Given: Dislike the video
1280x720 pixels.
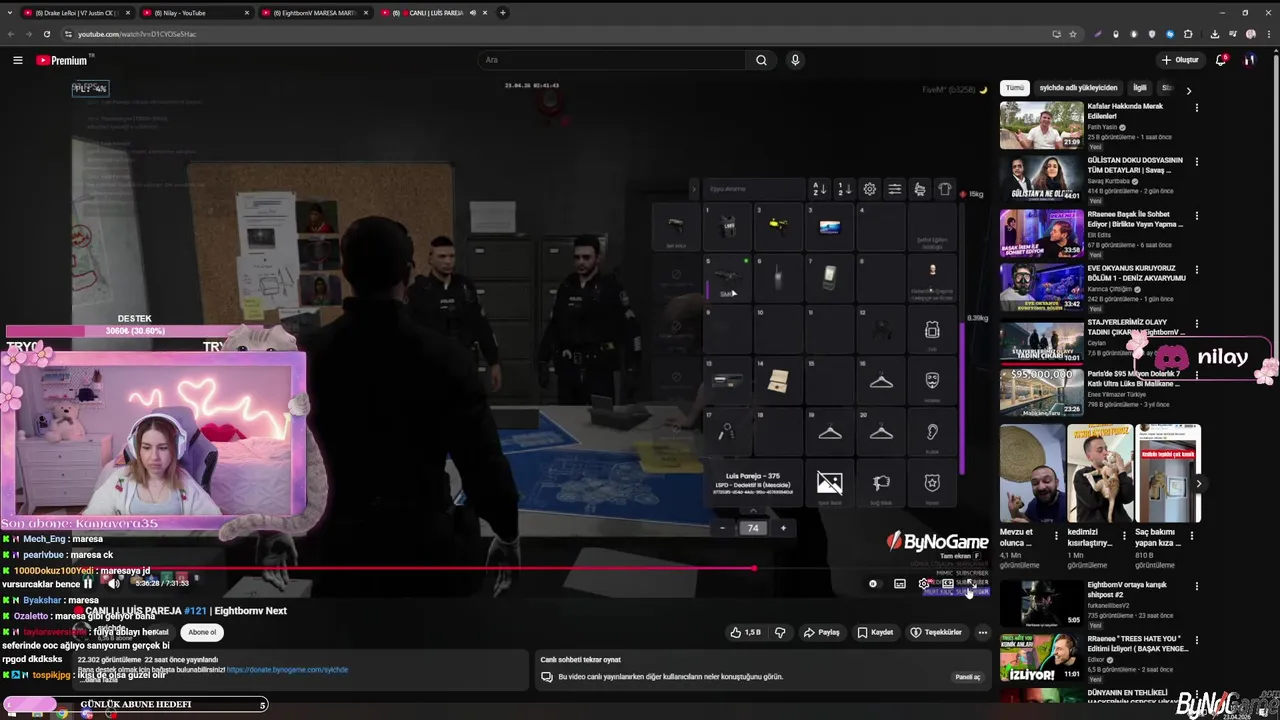Looking at the screenshot, I should 780,632.
